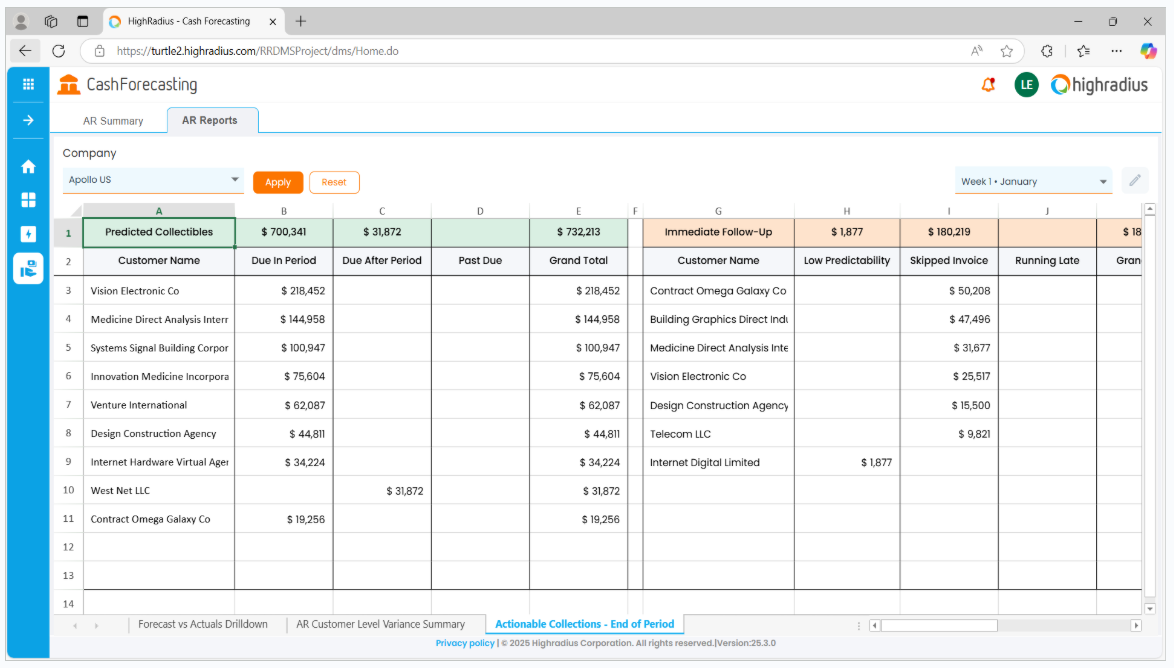Screen dimensions: 1174x668
Task: Select the Immediate Follow-Up cell
Action: (718, 232)
